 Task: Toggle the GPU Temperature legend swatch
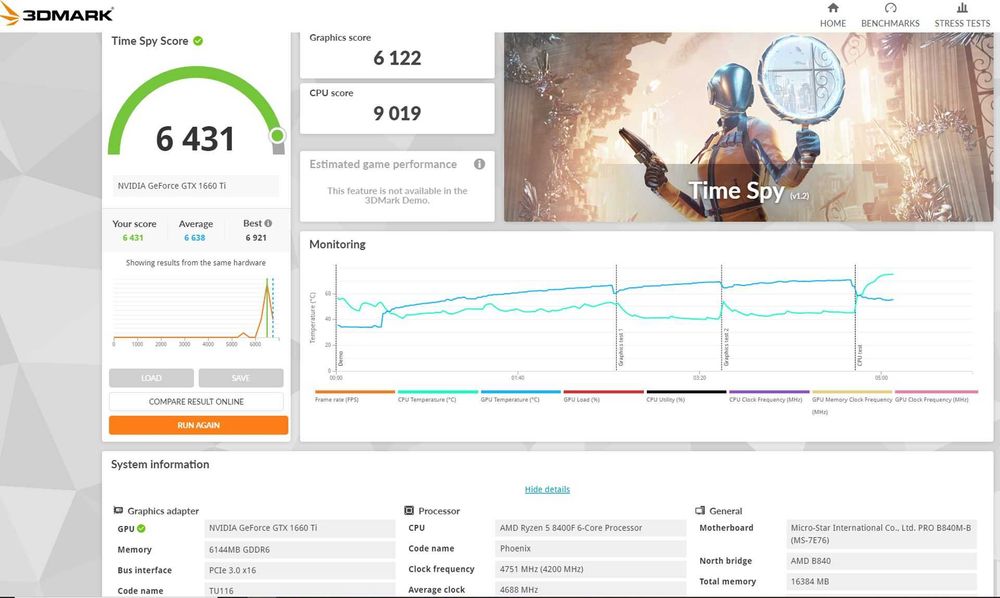[x=520, y=392]
